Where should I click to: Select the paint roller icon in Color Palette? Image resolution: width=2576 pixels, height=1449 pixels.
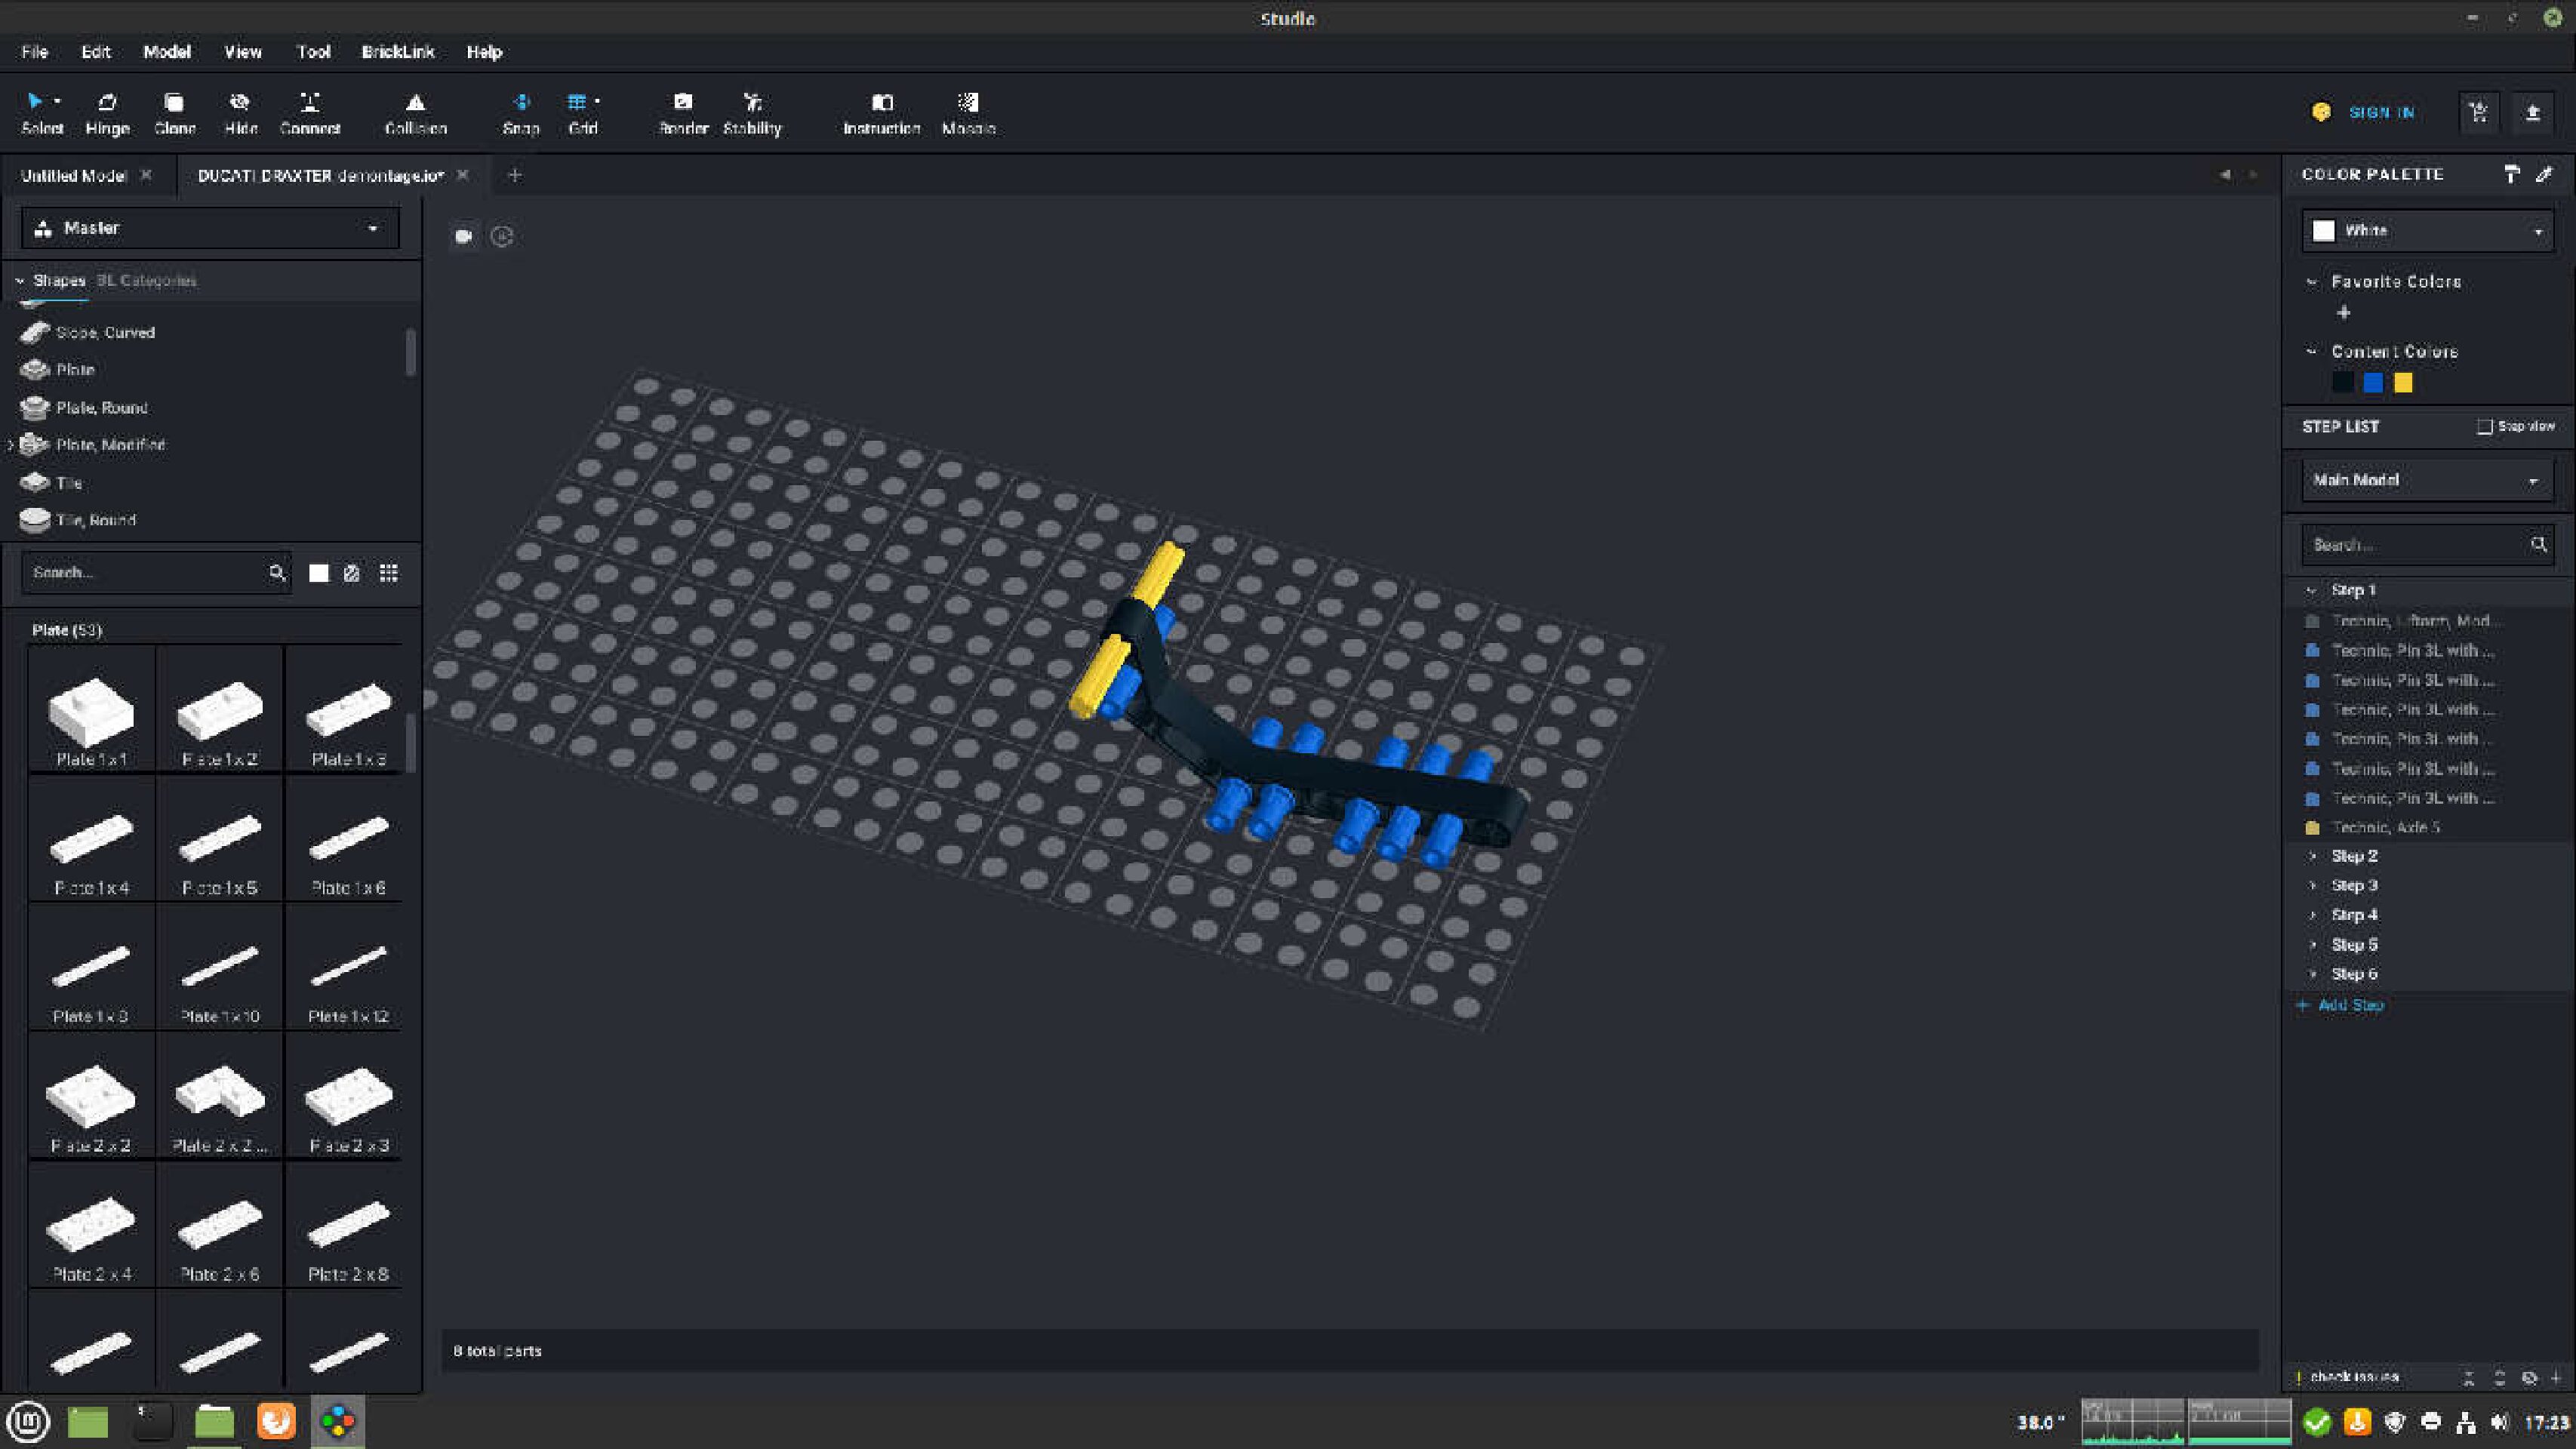[x=2511, y=174]
